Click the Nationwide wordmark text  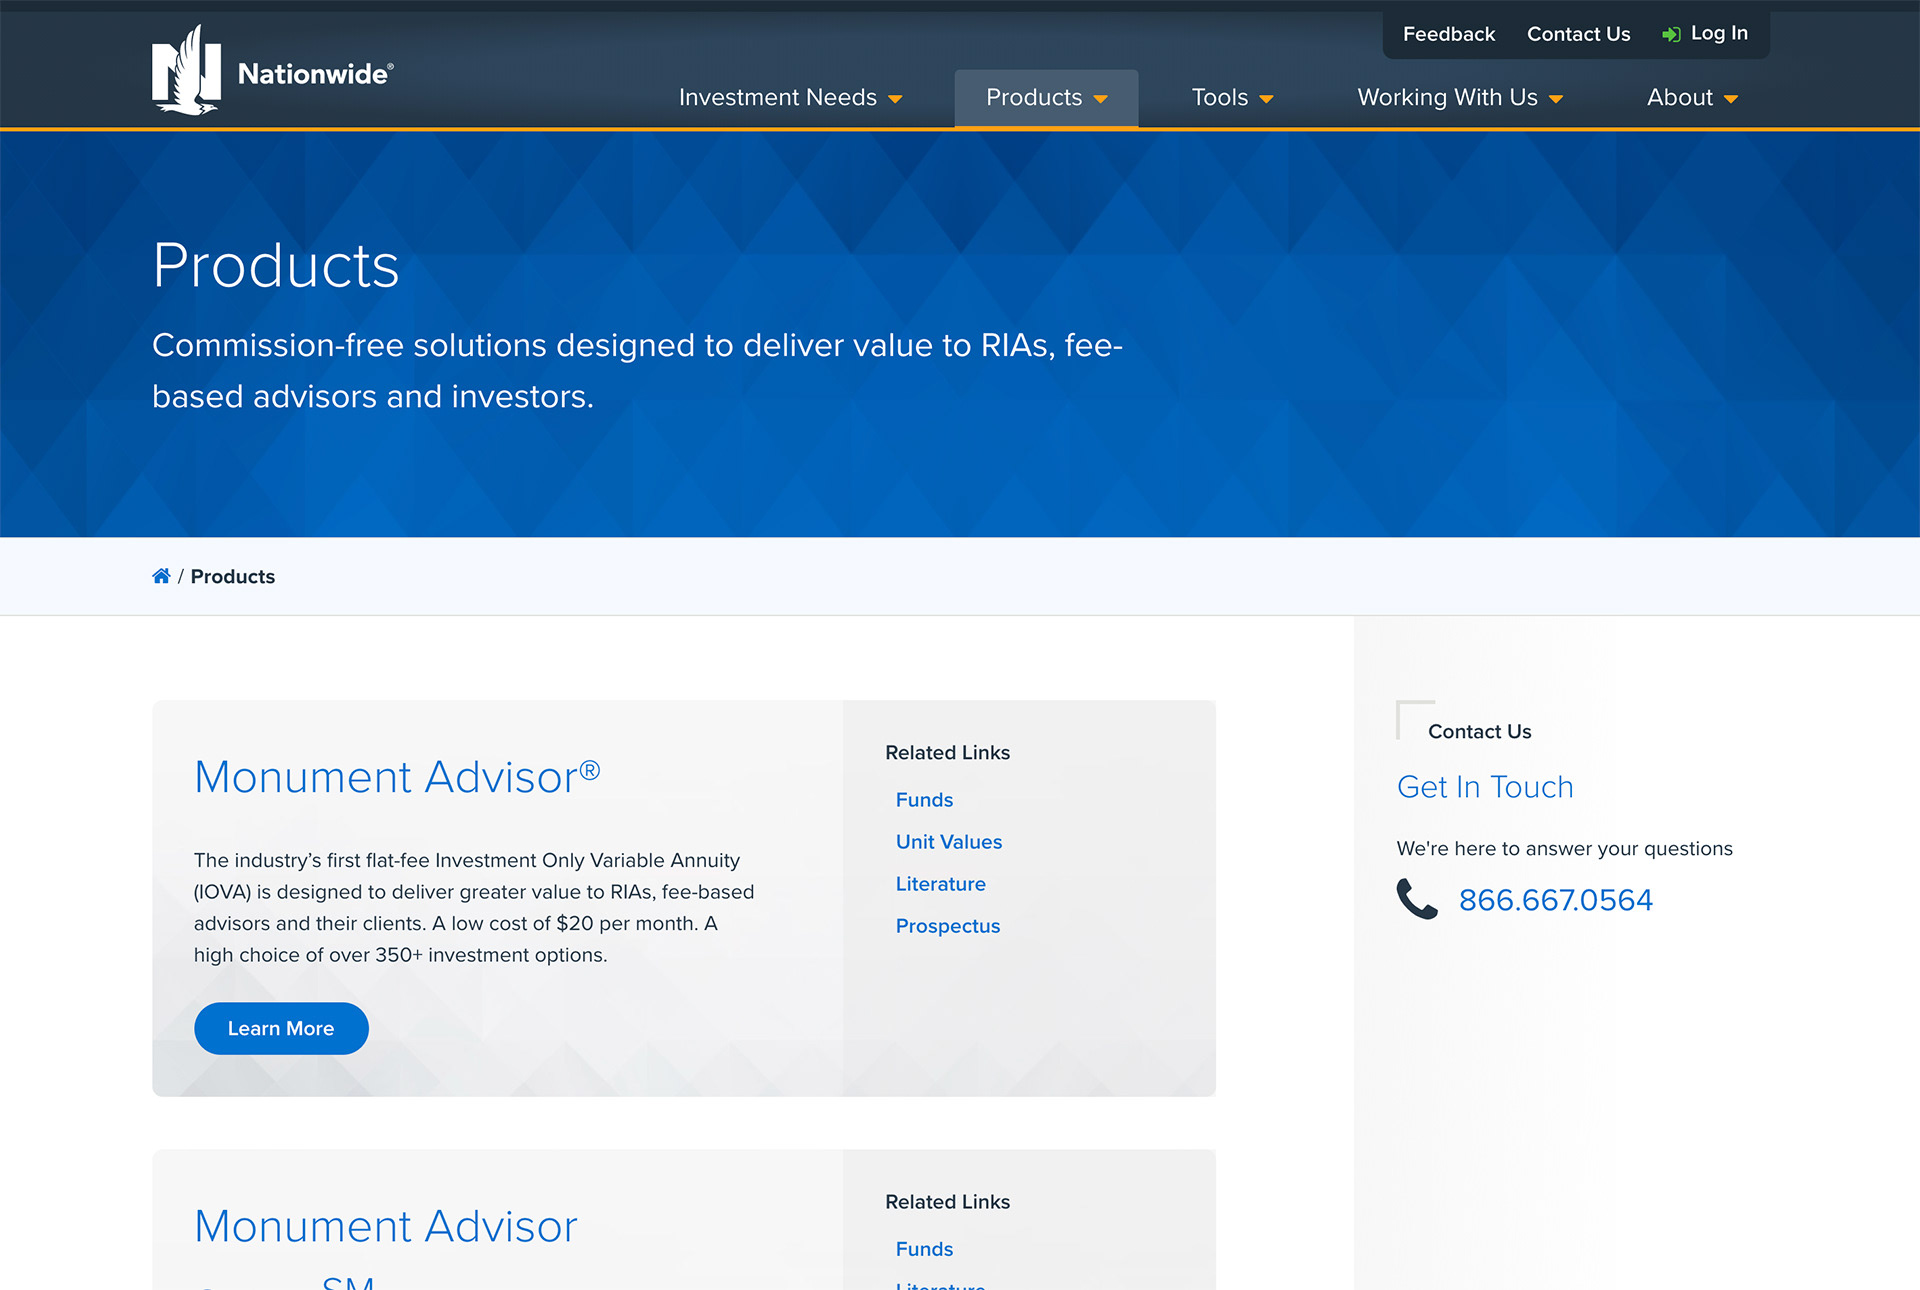click(x=315, y=74)
